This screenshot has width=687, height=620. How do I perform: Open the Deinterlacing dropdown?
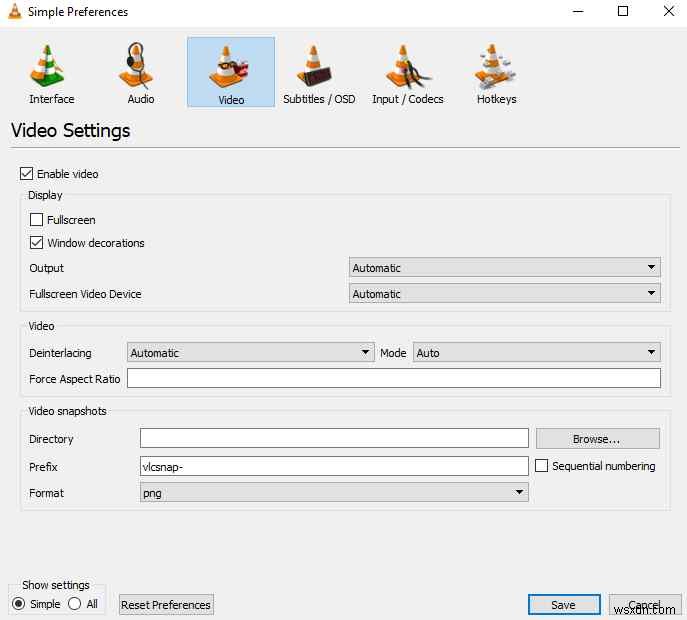[251, 352]
